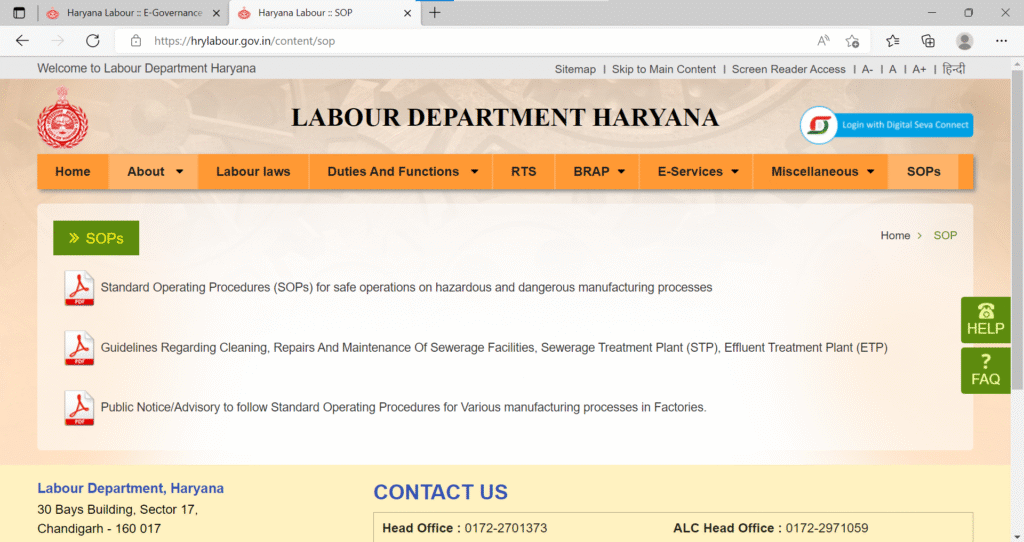The height and width of the screenshot is (542, 1024).
Task: Open the green HELP phone widget
Action: pos(985,320)
